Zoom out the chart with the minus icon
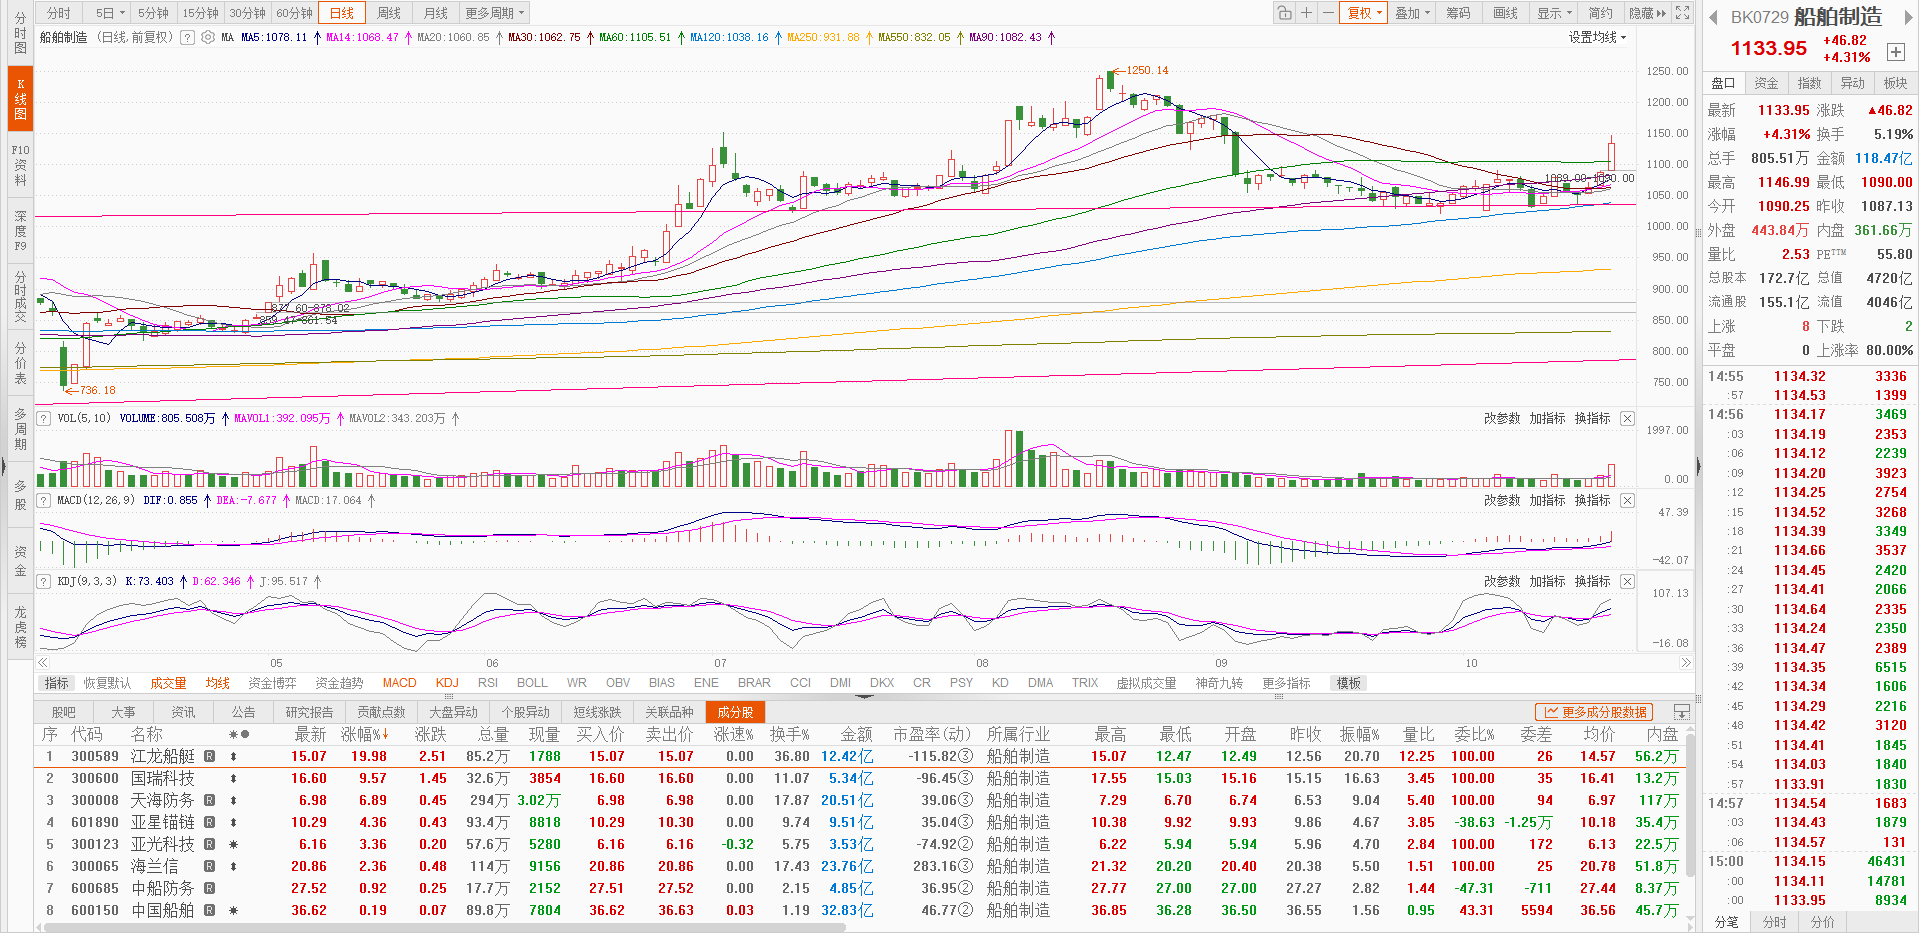 pyautogui.click(x=1327, y=13)
